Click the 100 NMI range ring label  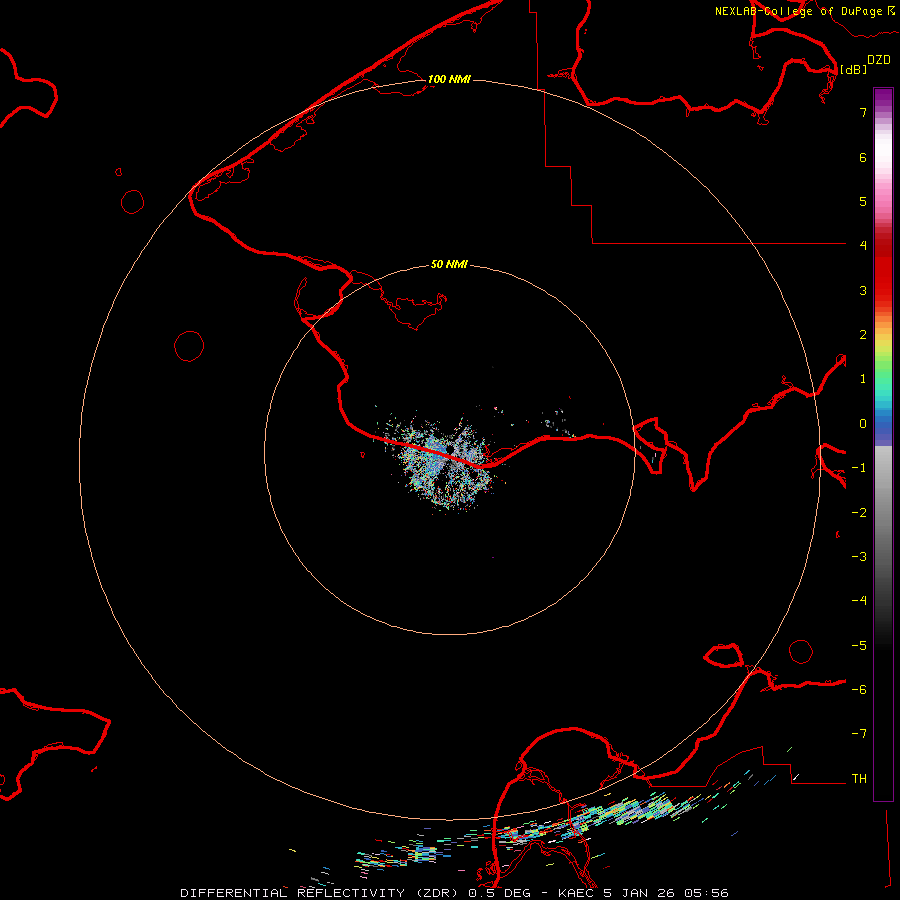coord(449,79)
